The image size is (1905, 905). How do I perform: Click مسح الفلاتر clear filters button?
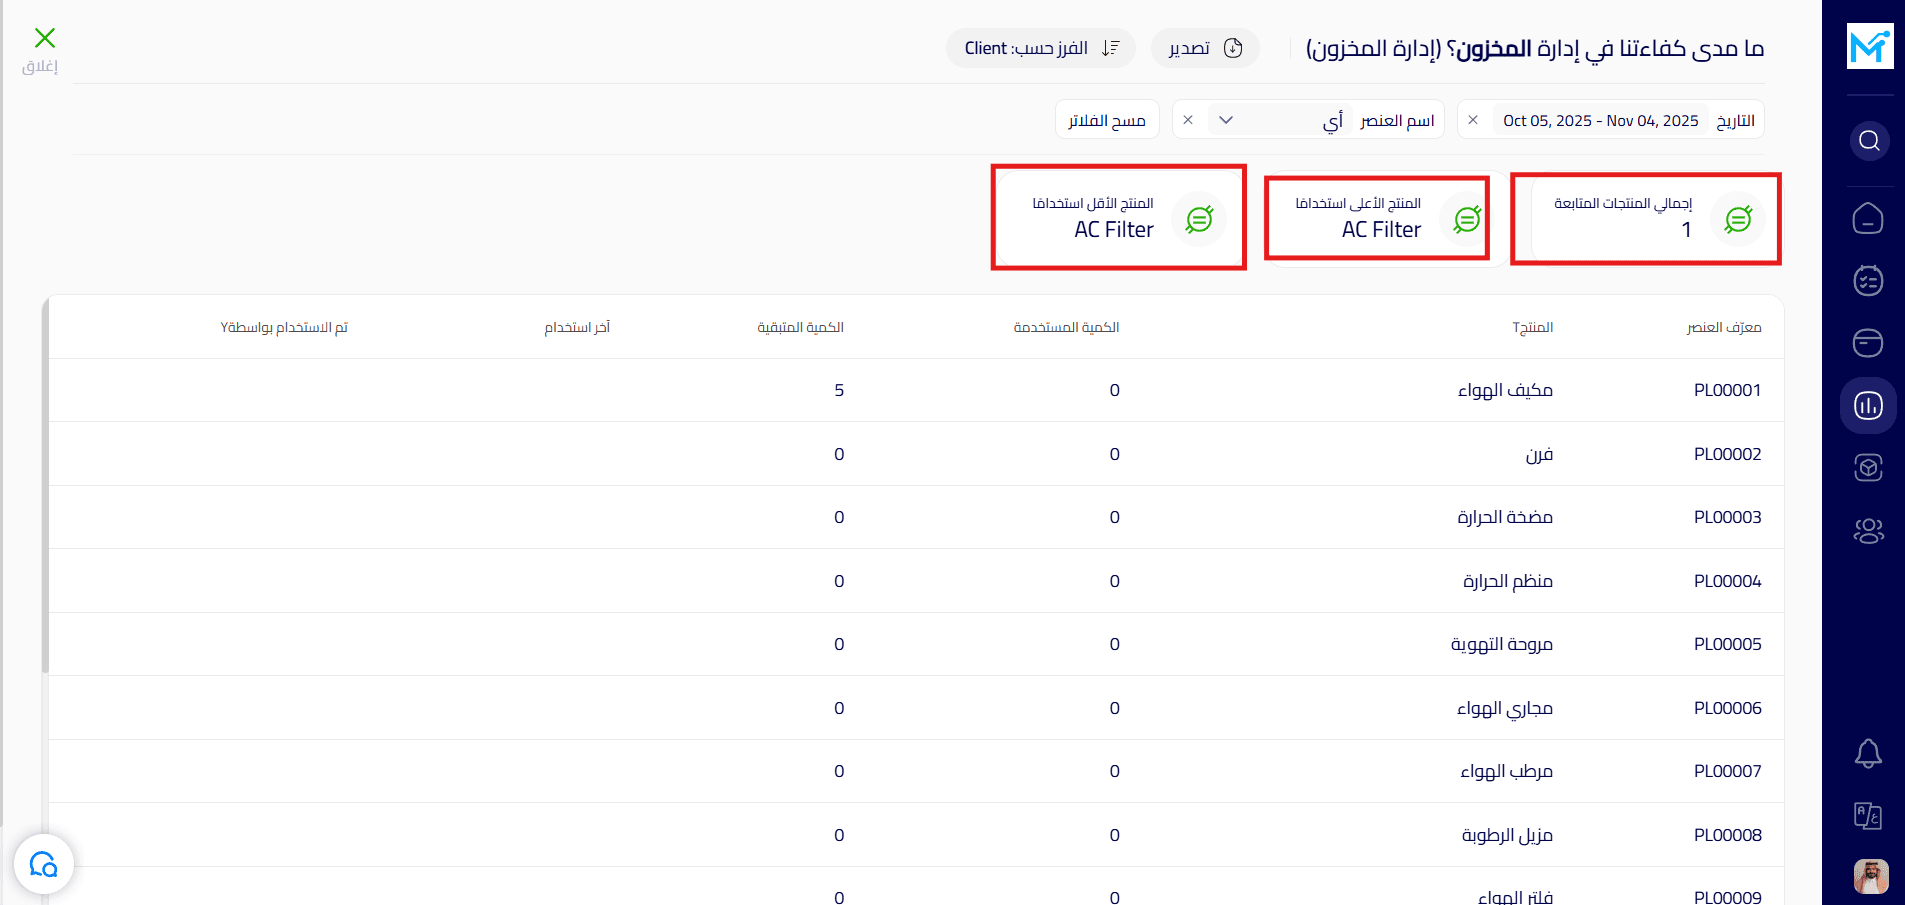pyautogui.click(x=1107, y=120)
